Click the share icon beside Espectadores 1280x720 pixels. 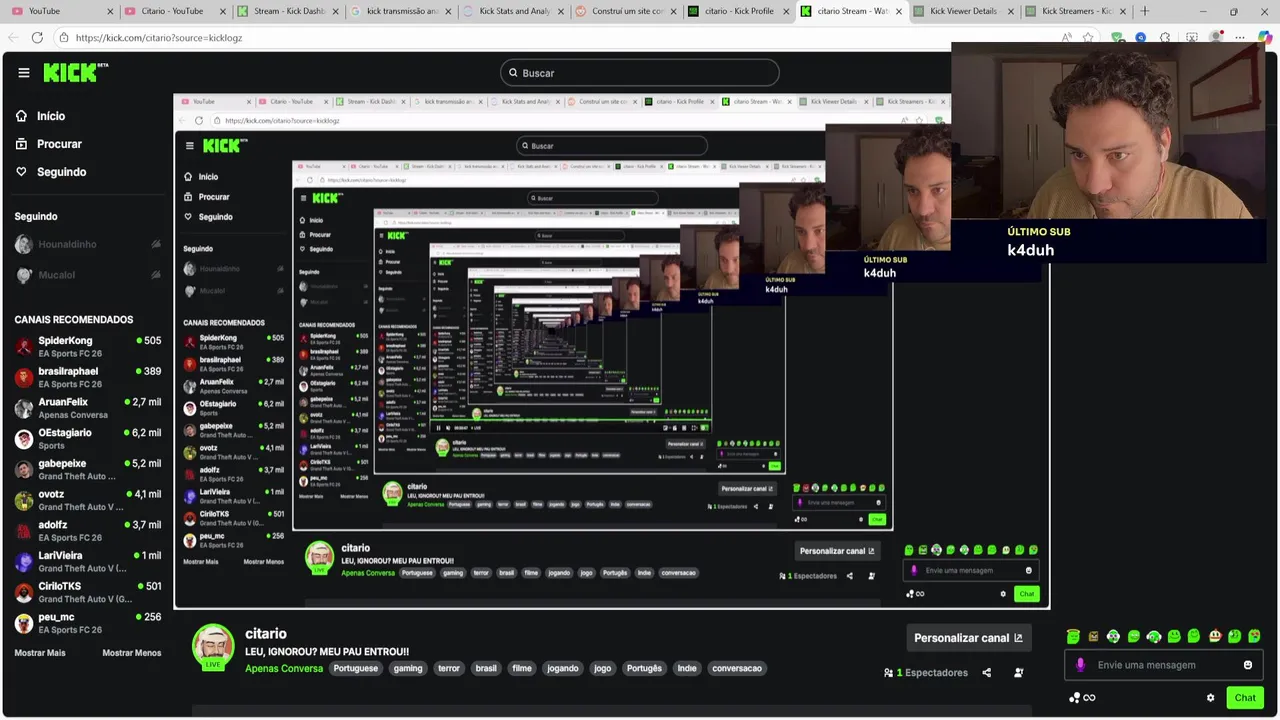pos(987,673)
